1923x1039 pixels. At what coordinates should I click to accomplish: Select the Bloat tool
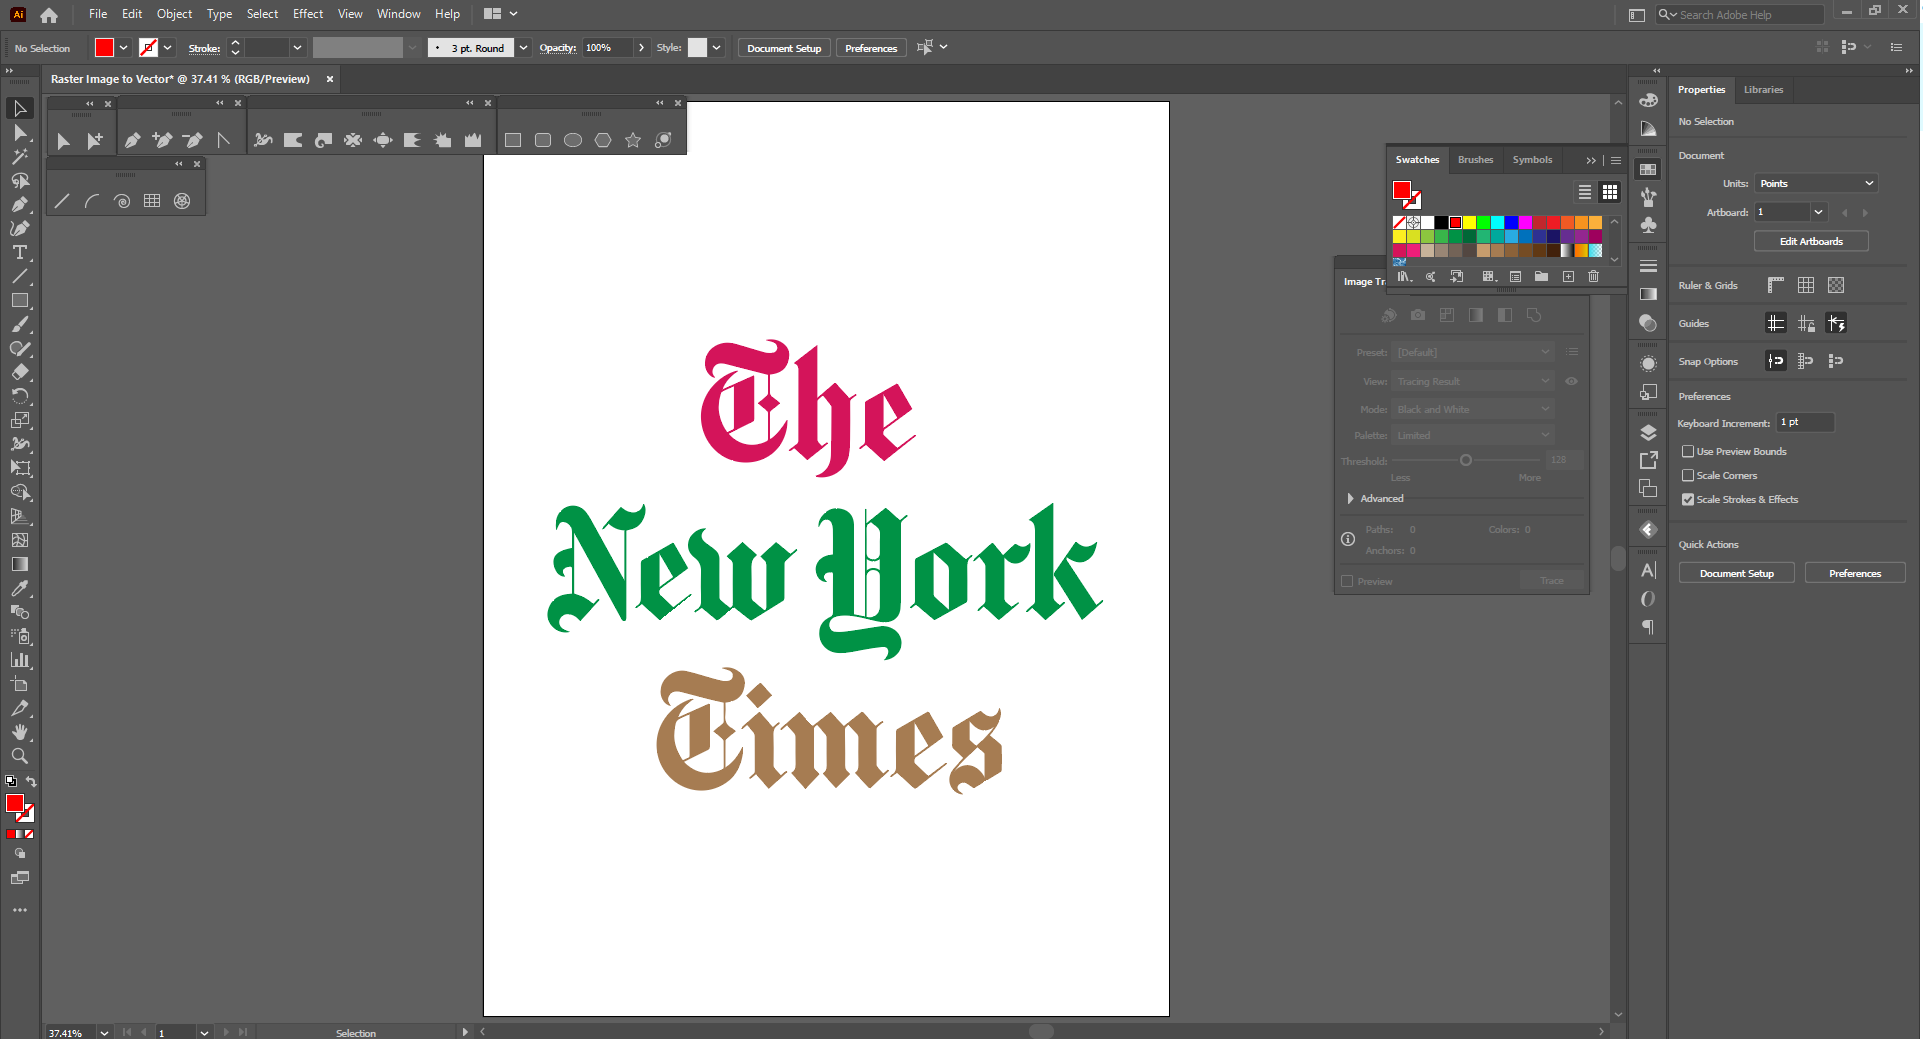[x=383, y=141]
